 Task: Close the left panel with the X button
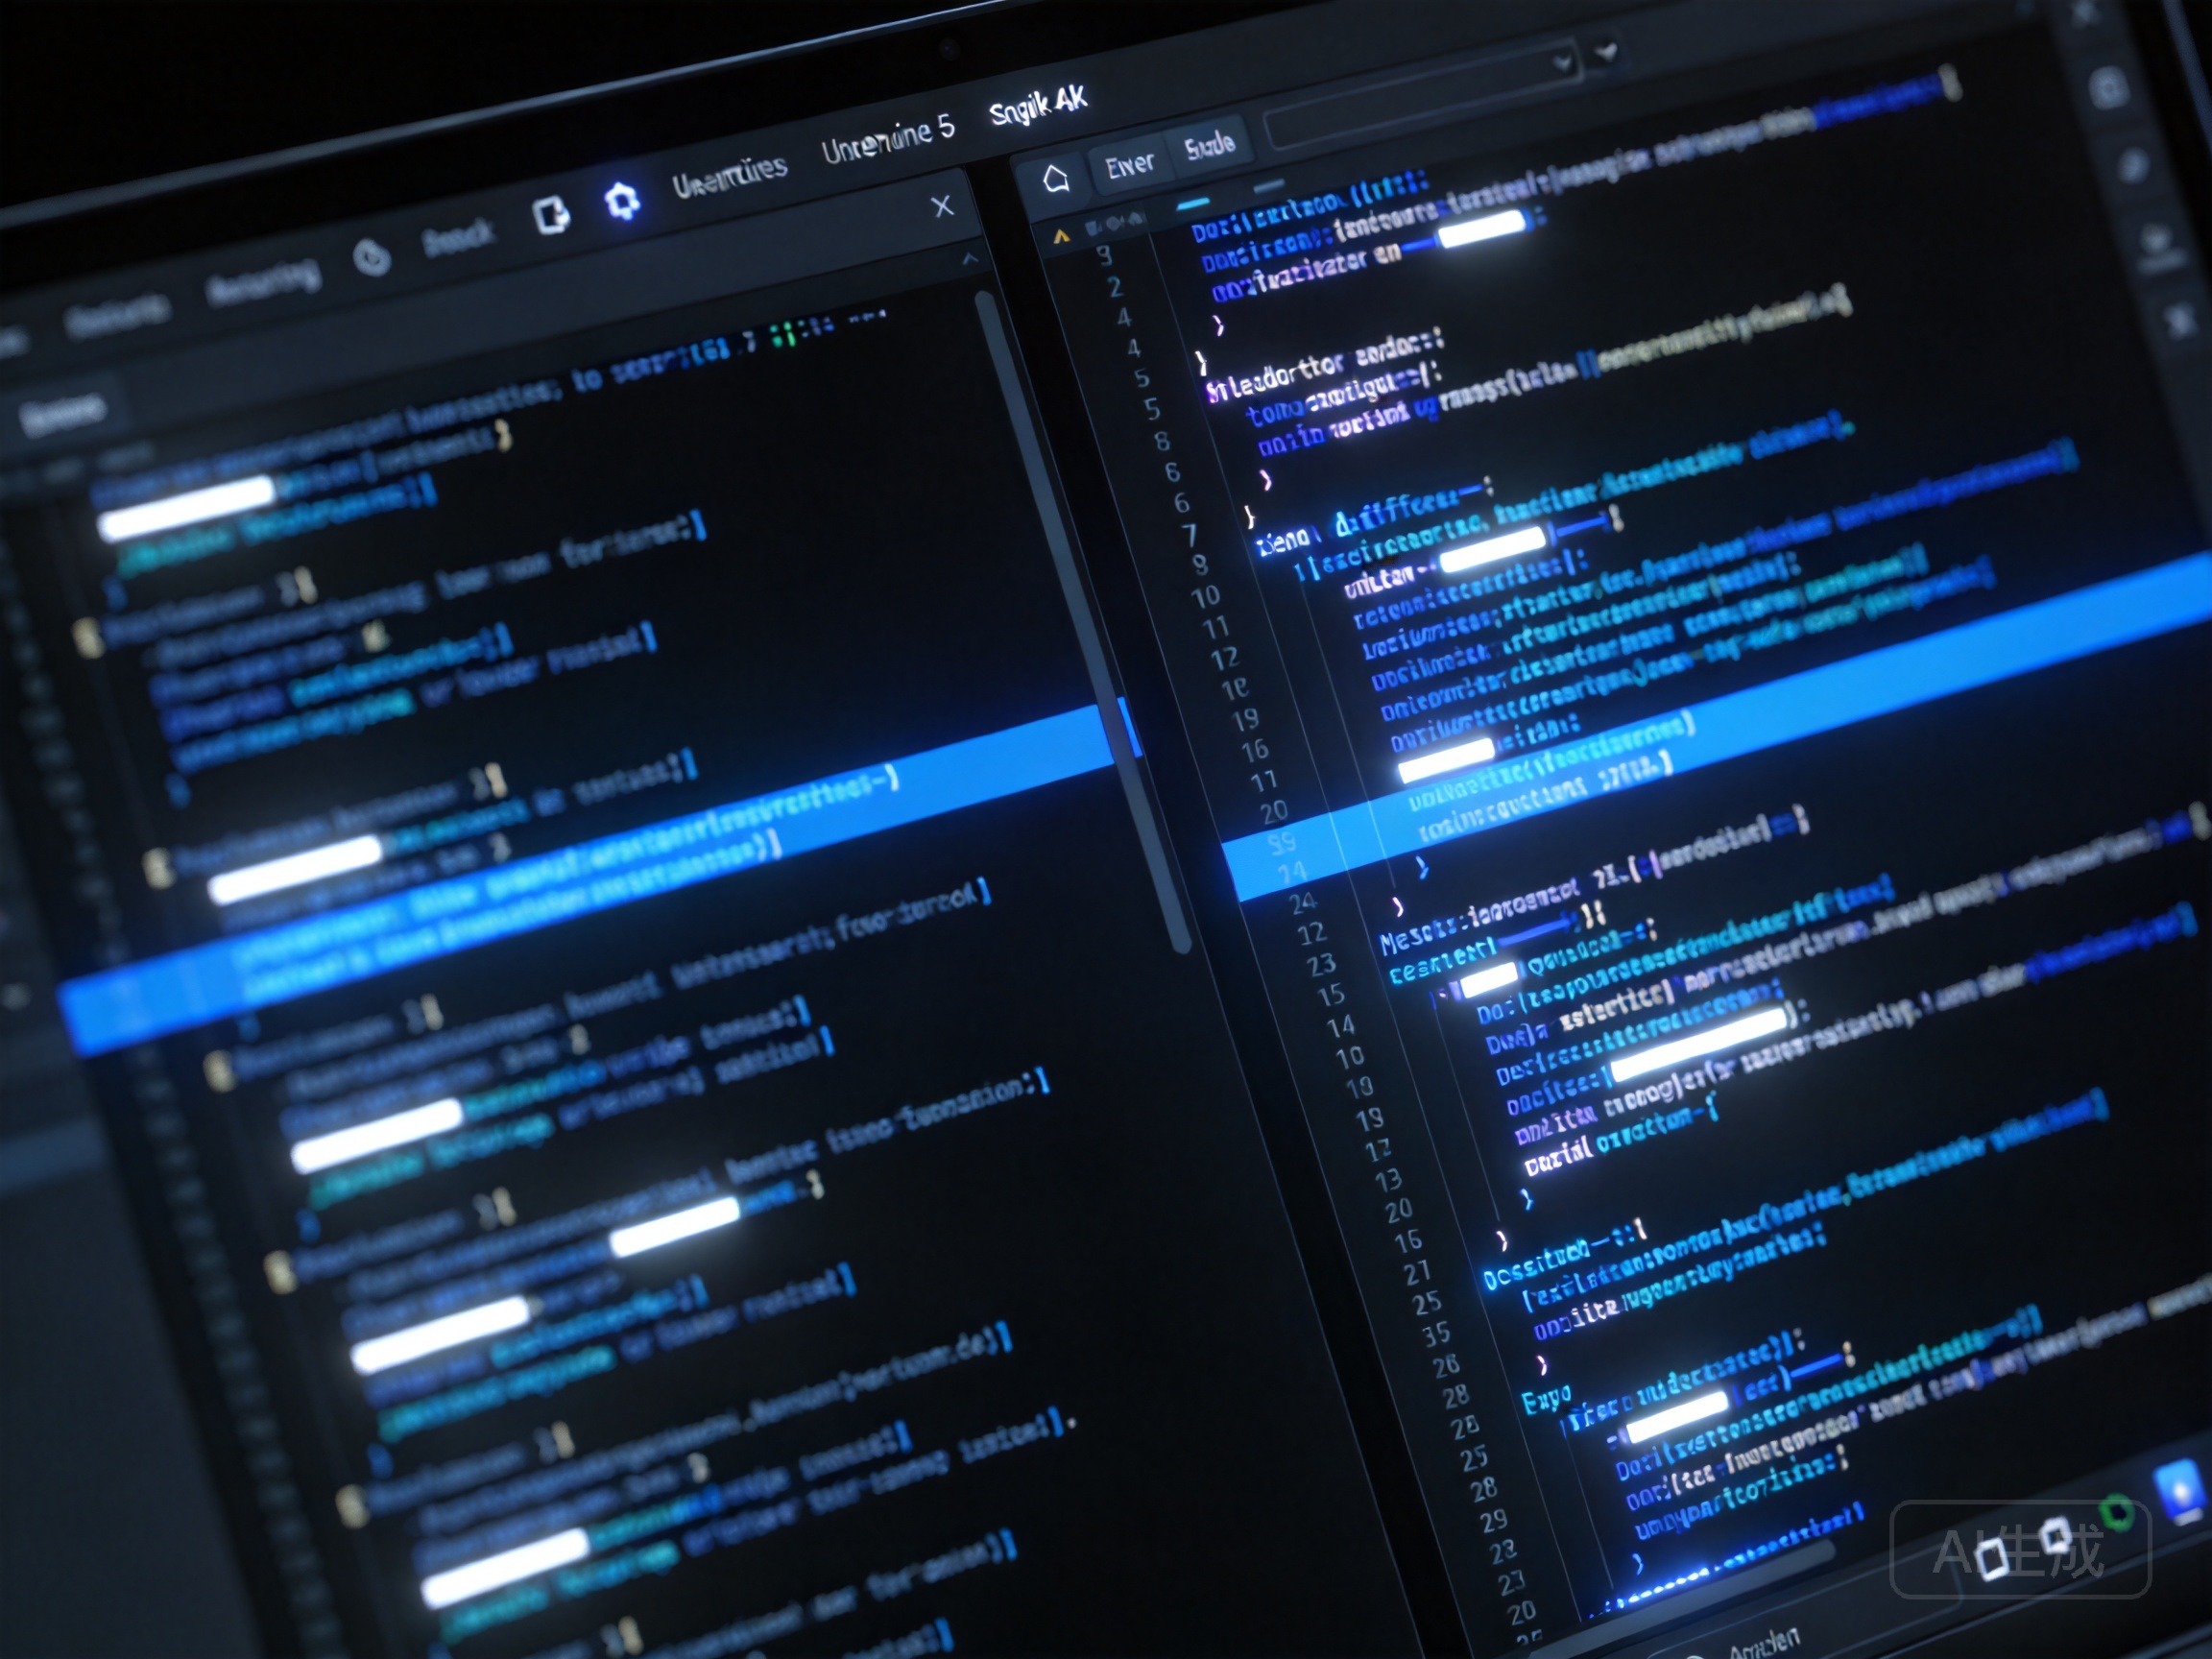point(942,206)
